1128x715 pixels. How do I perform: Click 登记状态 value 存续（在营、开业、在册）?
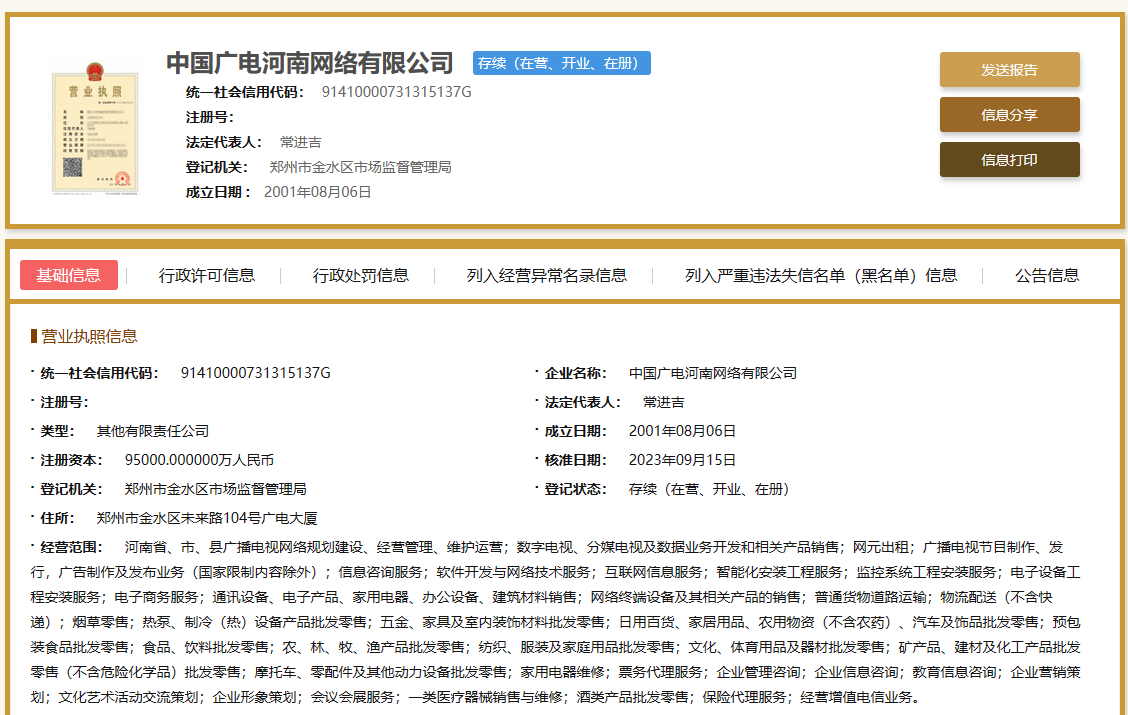[712, 489]
